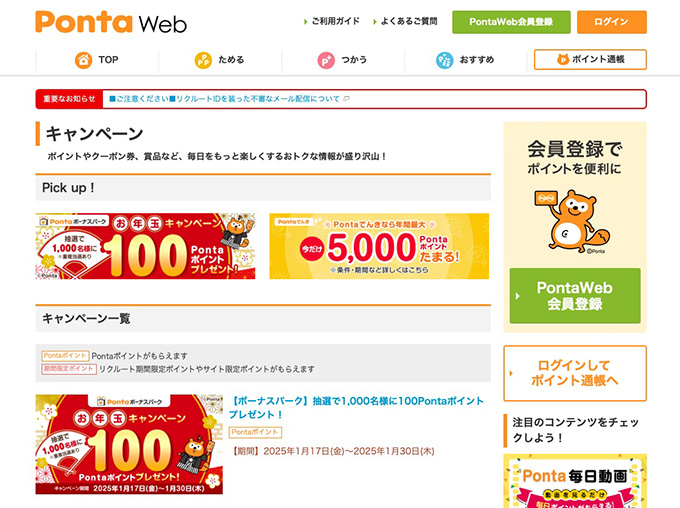The height and width of the screenshot is (508, 680).
Task: Click the PontaWeb会員登録 header button
Action: coord(511,22)
